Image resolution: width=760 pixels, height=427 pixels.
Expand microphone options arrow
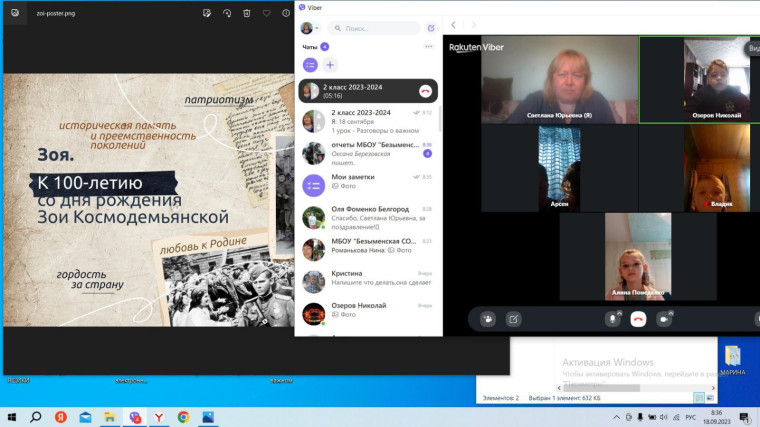point(619,313)
